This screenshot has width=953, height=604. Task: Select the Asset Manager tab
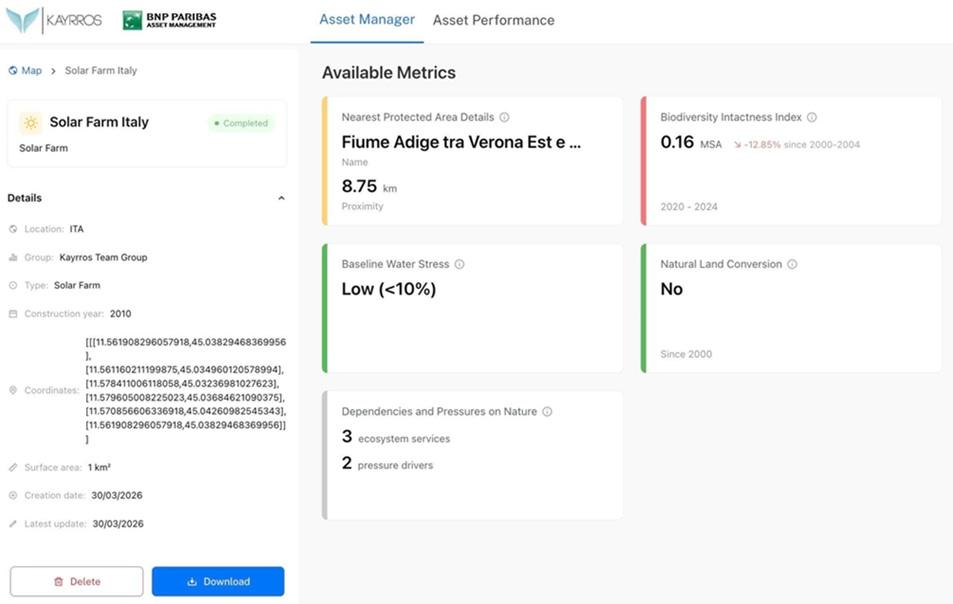(x=366, y=20)
